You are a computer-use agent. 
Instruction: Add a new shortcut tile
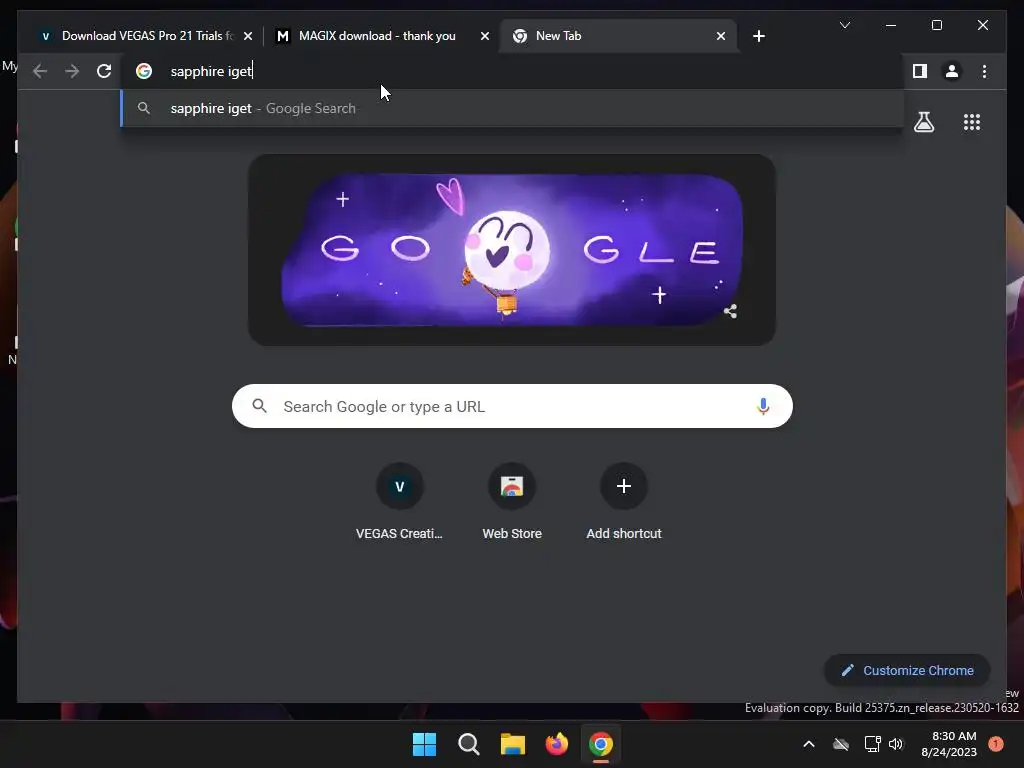(x=624, y=502)
